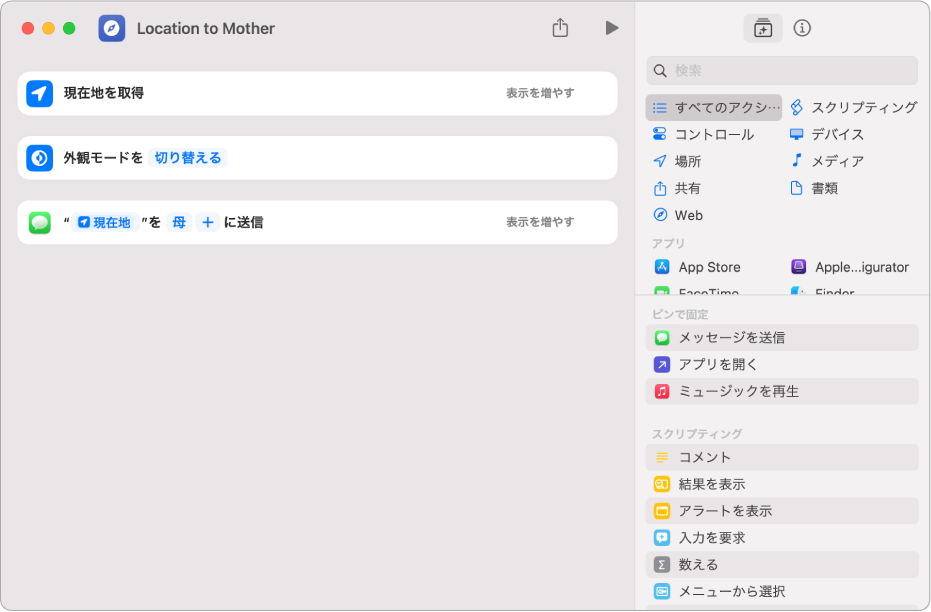
Task: Select 共有 category
Action: (x=677, y=188)
